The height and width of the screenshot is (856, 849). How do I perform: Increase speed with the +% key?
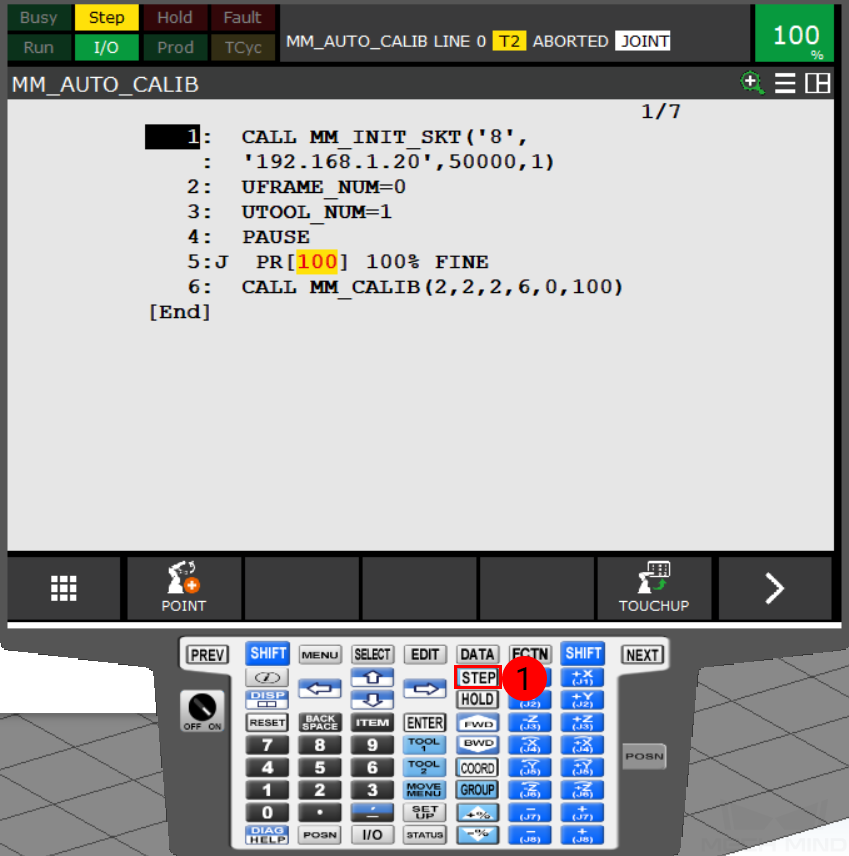point(478,813)
